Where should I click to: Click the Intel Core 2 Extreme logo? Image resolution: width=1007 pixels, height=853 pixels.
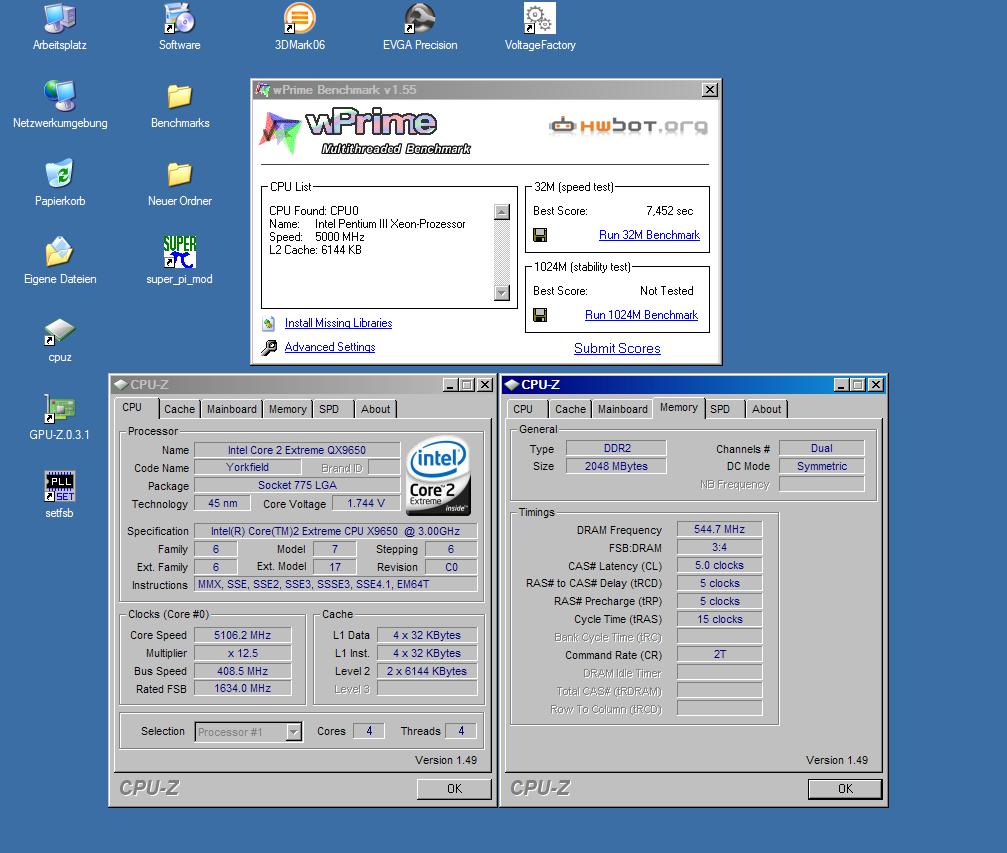coord(439,476)
